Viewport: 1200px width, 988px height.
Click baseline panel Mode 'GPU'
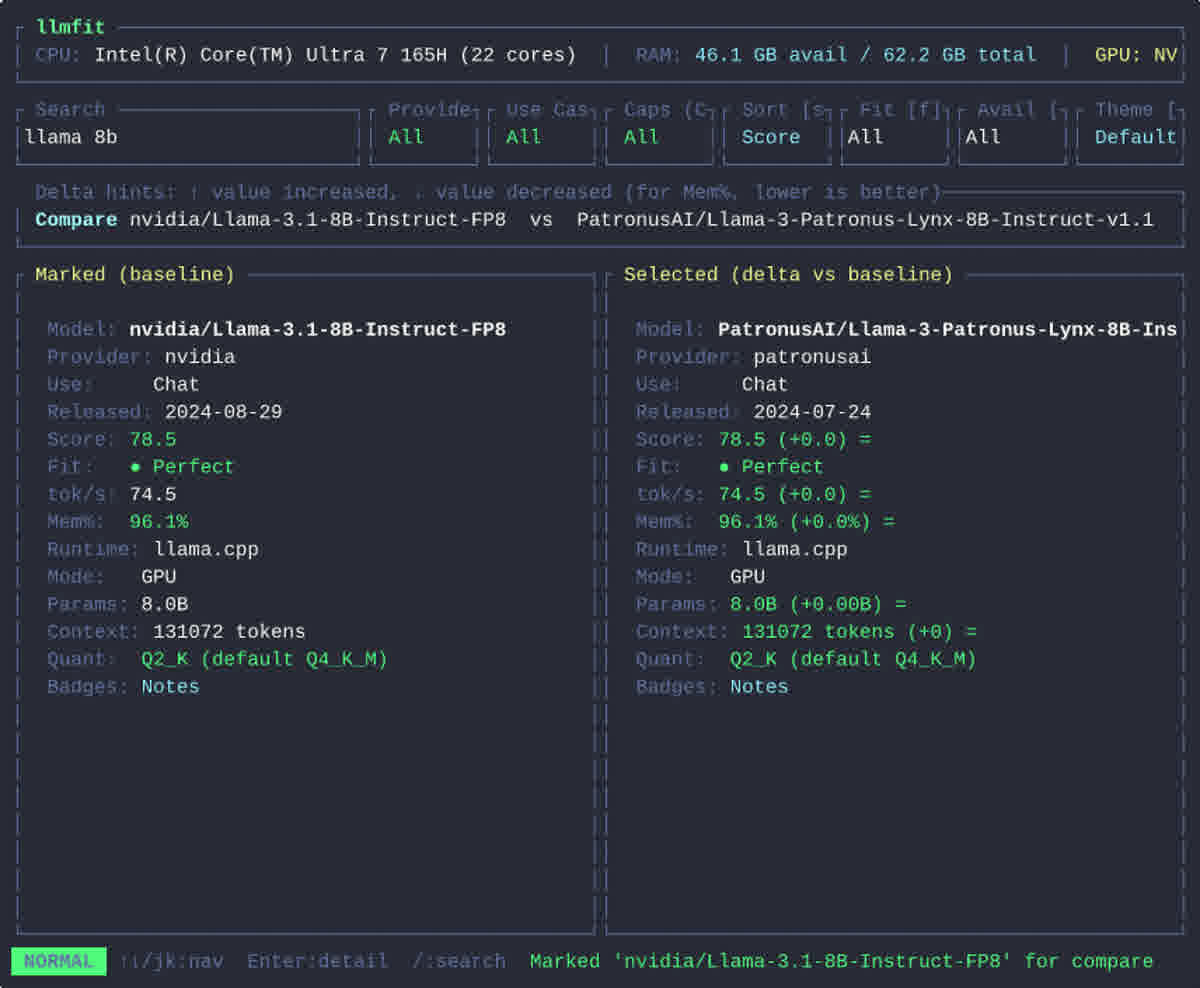[x=159, y=577]
